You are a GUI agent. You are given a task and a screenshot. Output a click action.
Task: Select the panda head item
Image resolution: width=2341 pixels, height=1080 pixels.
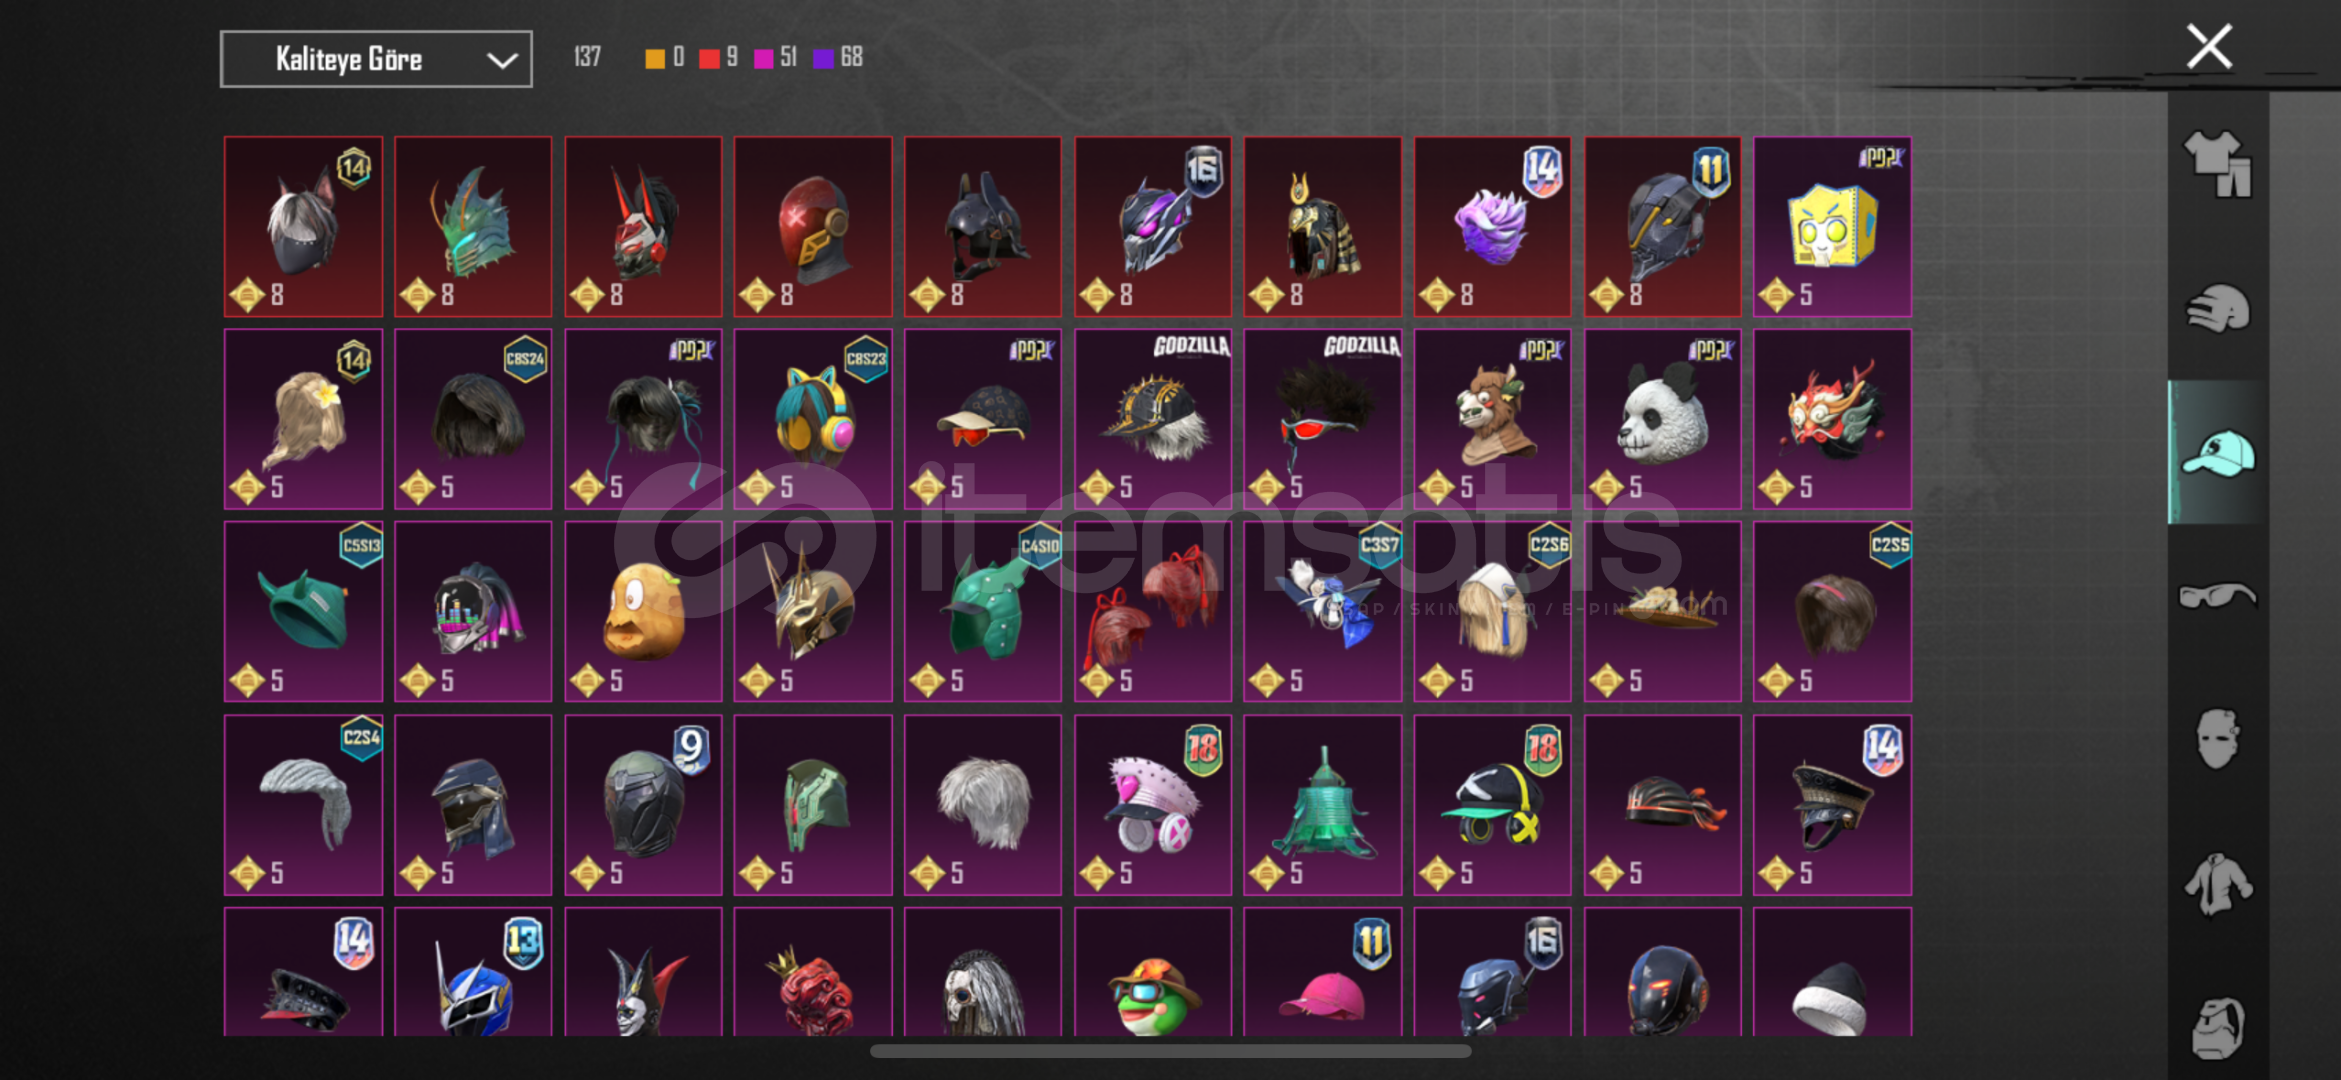(x=1662, y=419)
